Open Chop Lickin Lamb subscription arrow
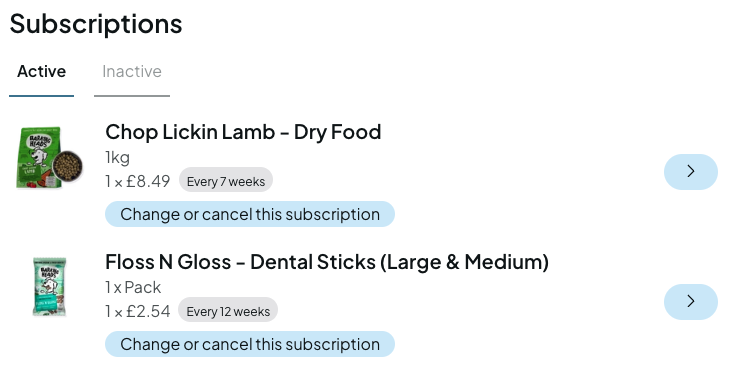 click(x=690, y=172)
